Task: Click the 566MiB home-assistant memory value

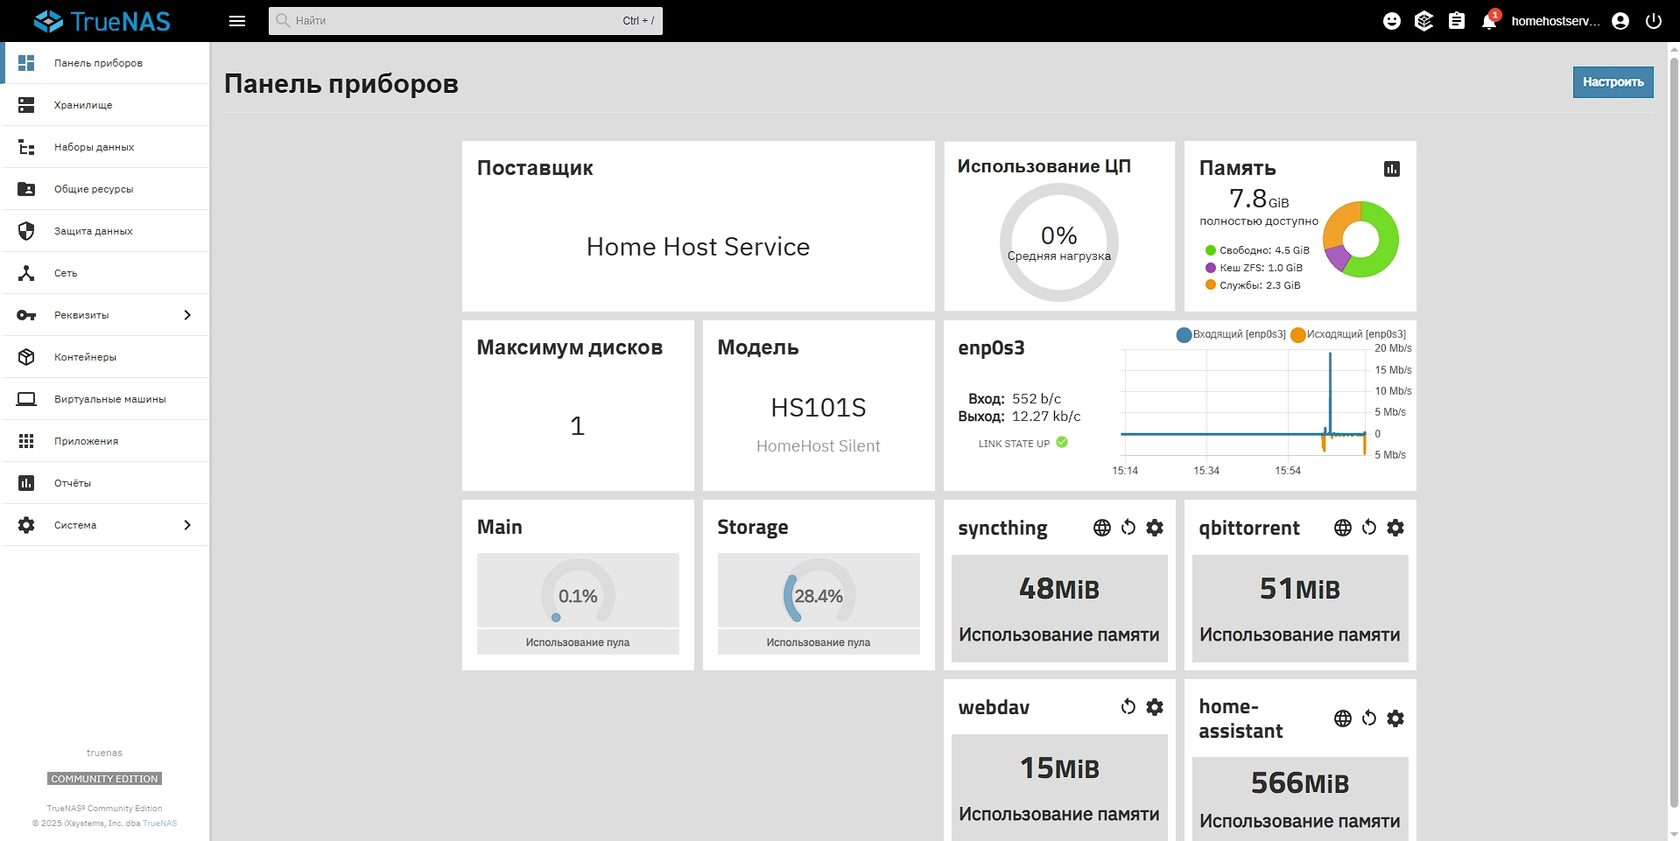Action: pos(1300,783)
